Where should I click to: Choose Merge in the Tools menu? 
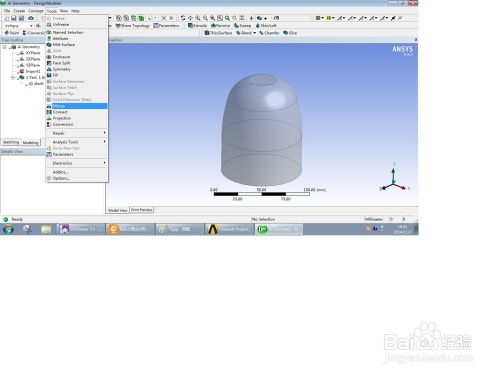[x=77, y=106]
